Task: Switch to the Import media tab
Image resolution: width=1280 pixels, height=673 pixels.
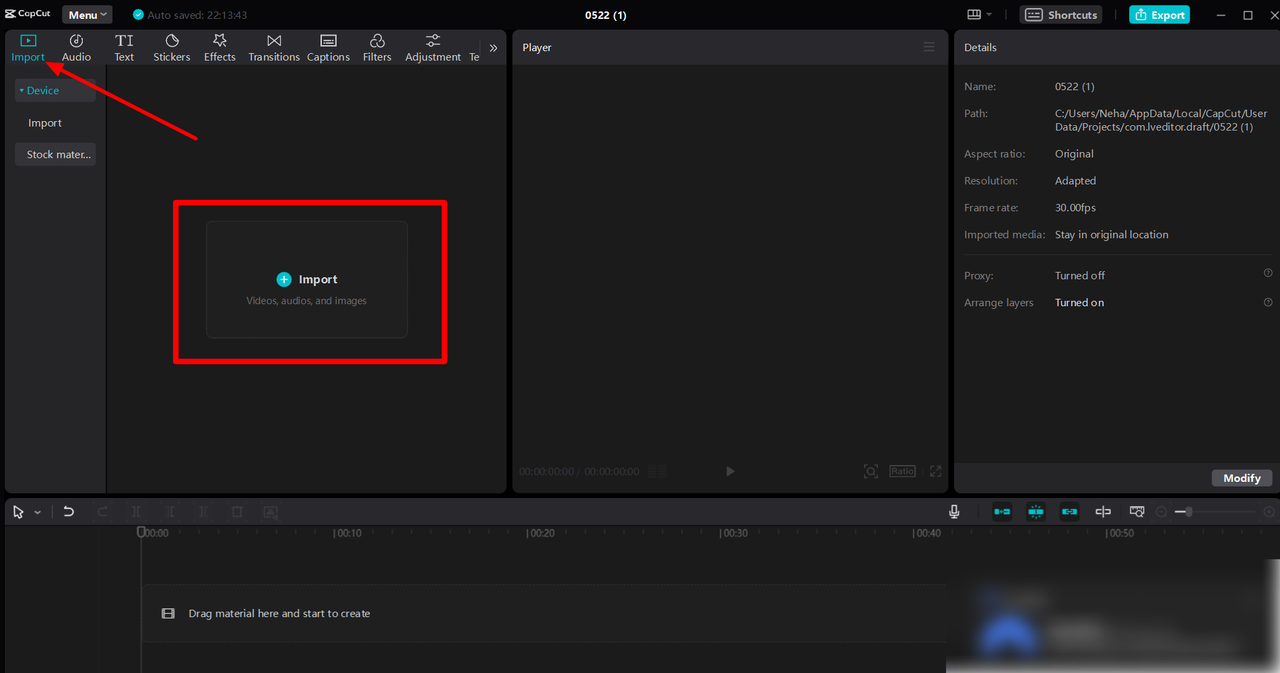Action: (28, 47)
